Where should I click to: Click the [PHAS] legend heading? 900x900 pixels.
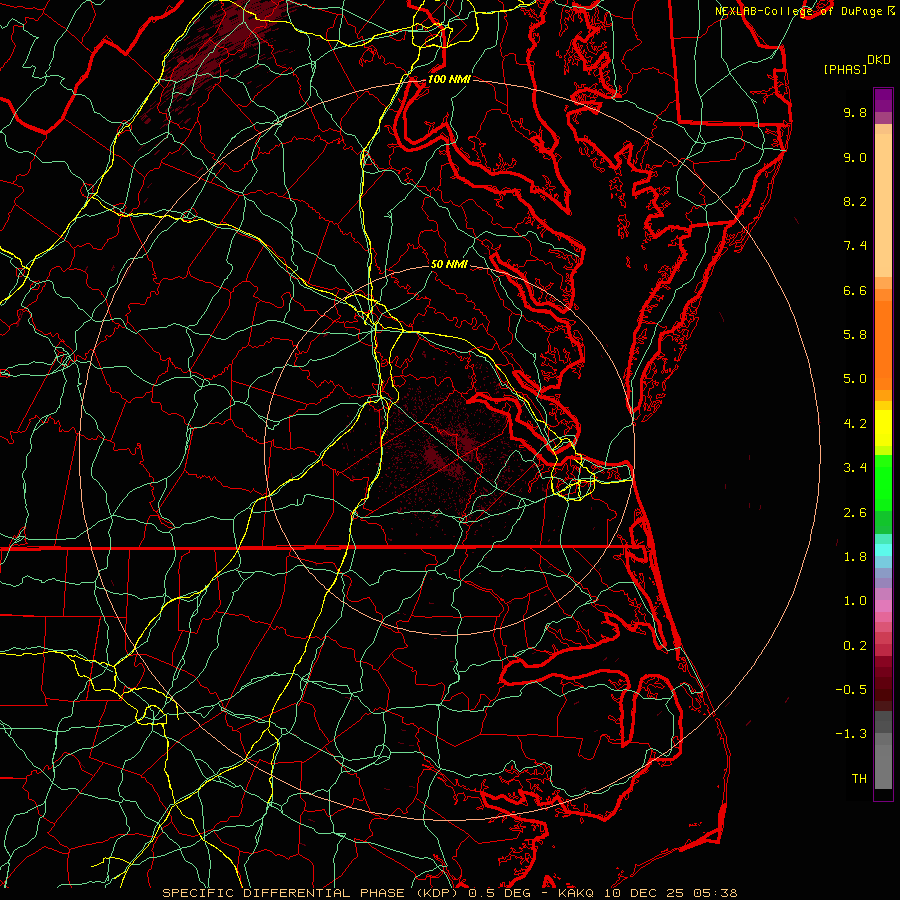[x=845, y=69]
